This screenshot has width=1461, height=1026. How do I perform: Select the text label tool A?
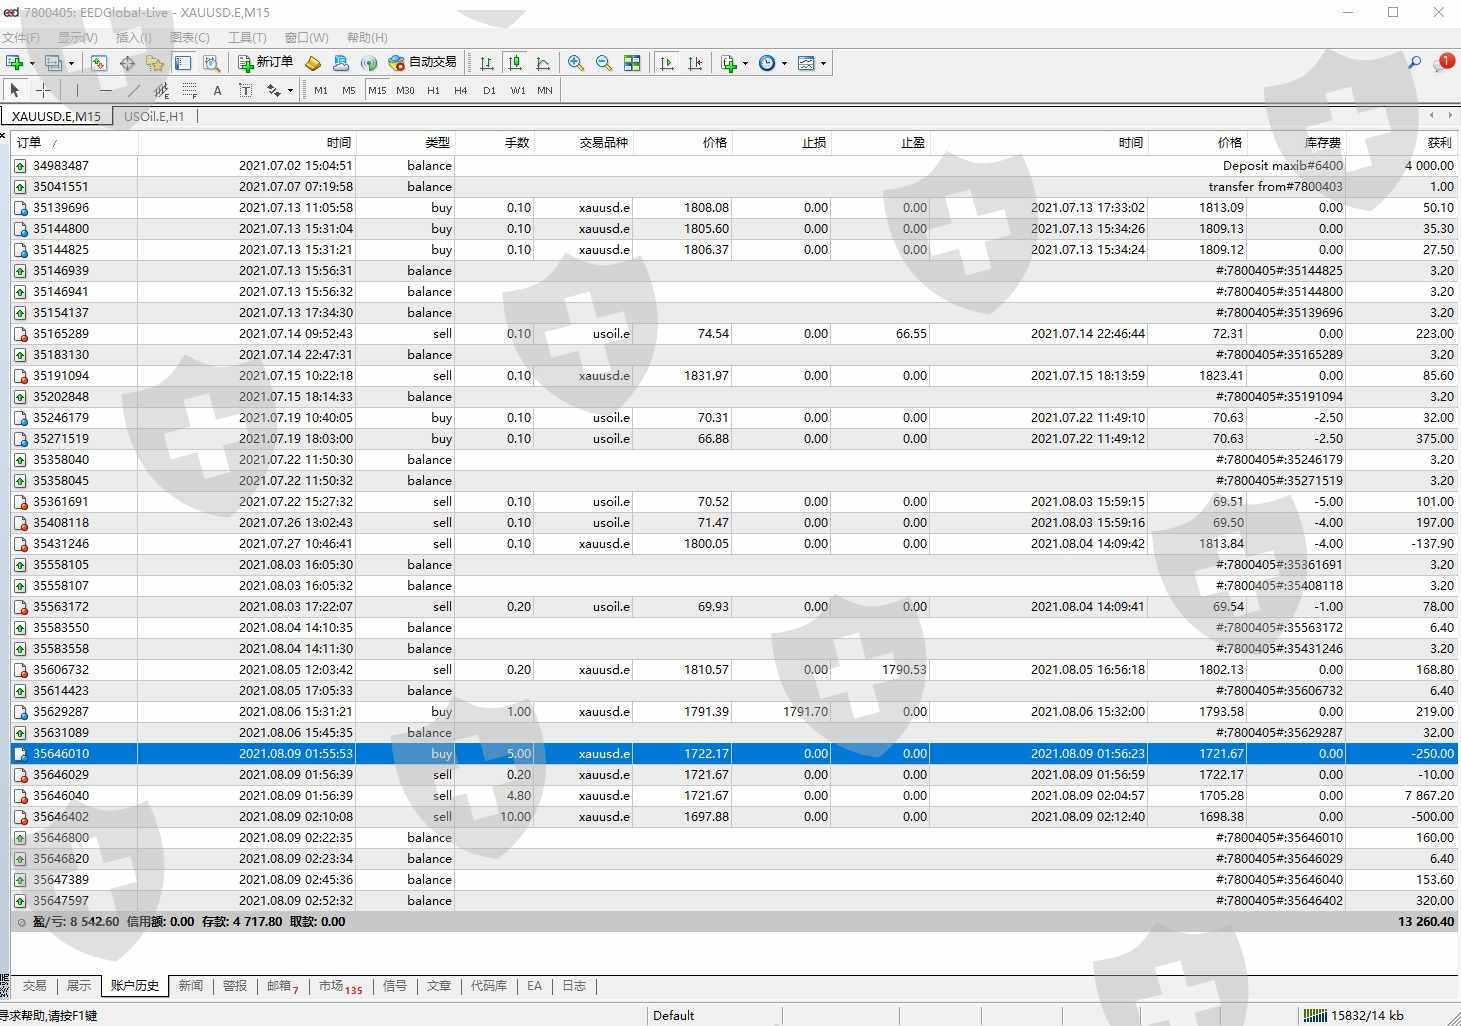[217, 90]
